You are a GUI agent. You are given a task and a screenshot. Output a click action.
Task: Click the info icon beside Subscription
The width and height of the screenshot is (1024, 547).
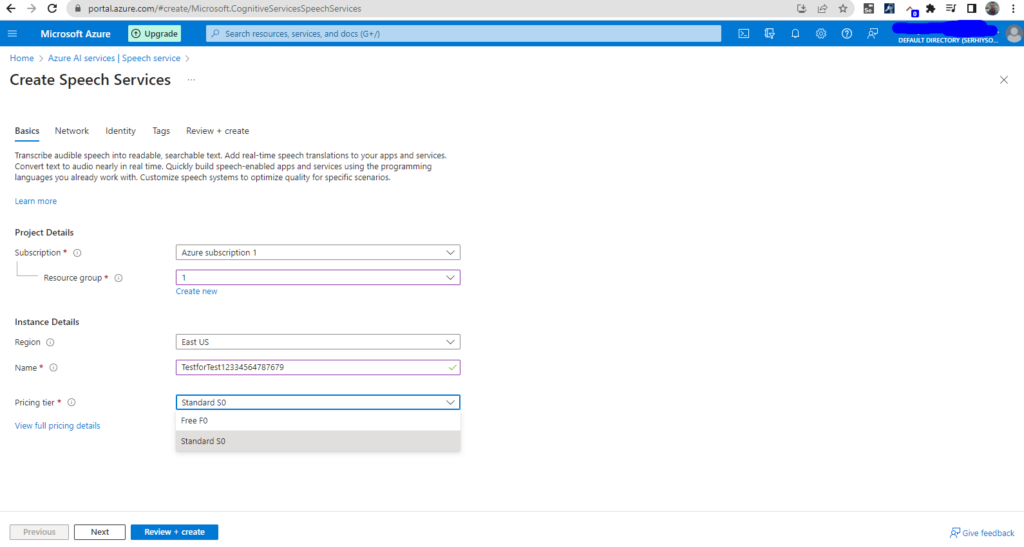click(77, 253)
